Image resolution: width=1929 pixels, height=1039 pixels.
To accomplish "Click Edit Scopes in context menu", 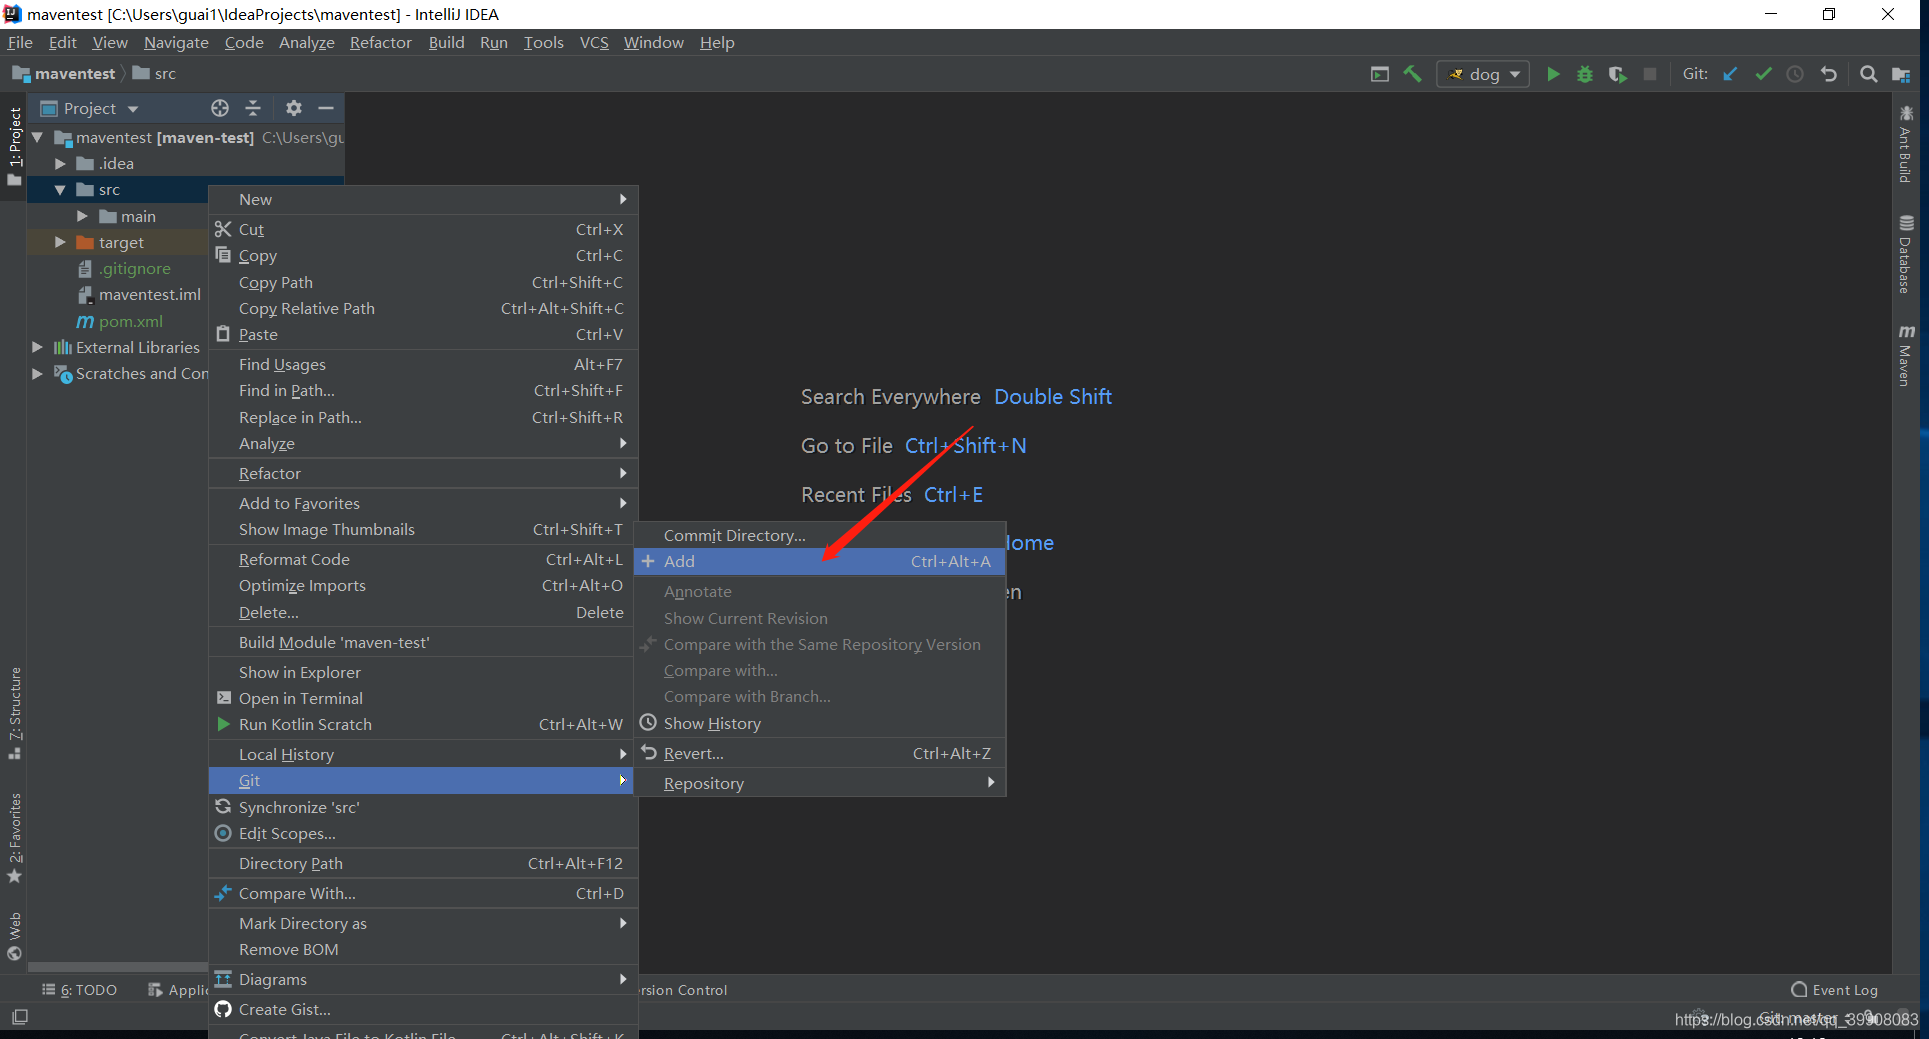I will pyautogui.click(x=422, y=833).
